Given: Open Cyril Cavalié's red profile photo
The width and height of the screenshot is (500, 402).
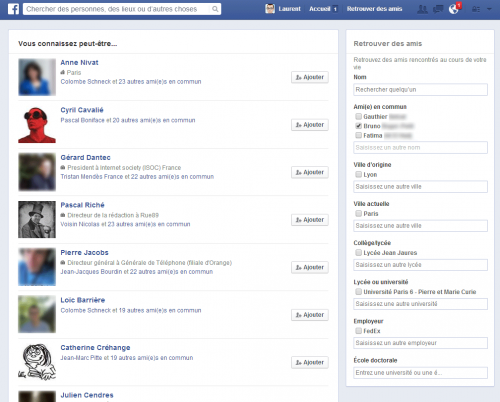Looking at the screenshot, I should (x=37, y=125).
